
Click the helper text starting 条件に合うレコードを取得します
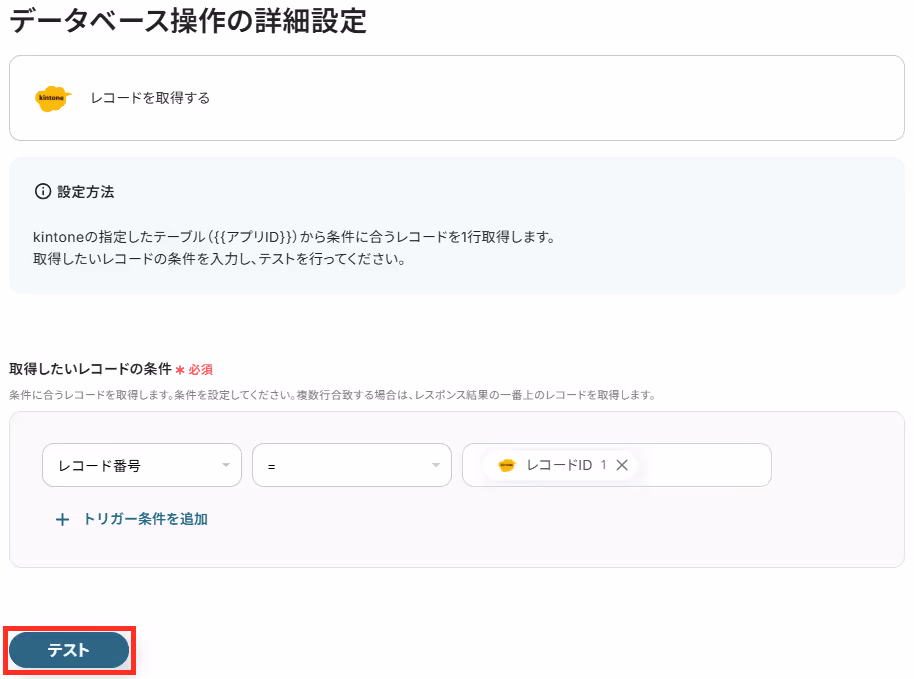coord(333,395)
